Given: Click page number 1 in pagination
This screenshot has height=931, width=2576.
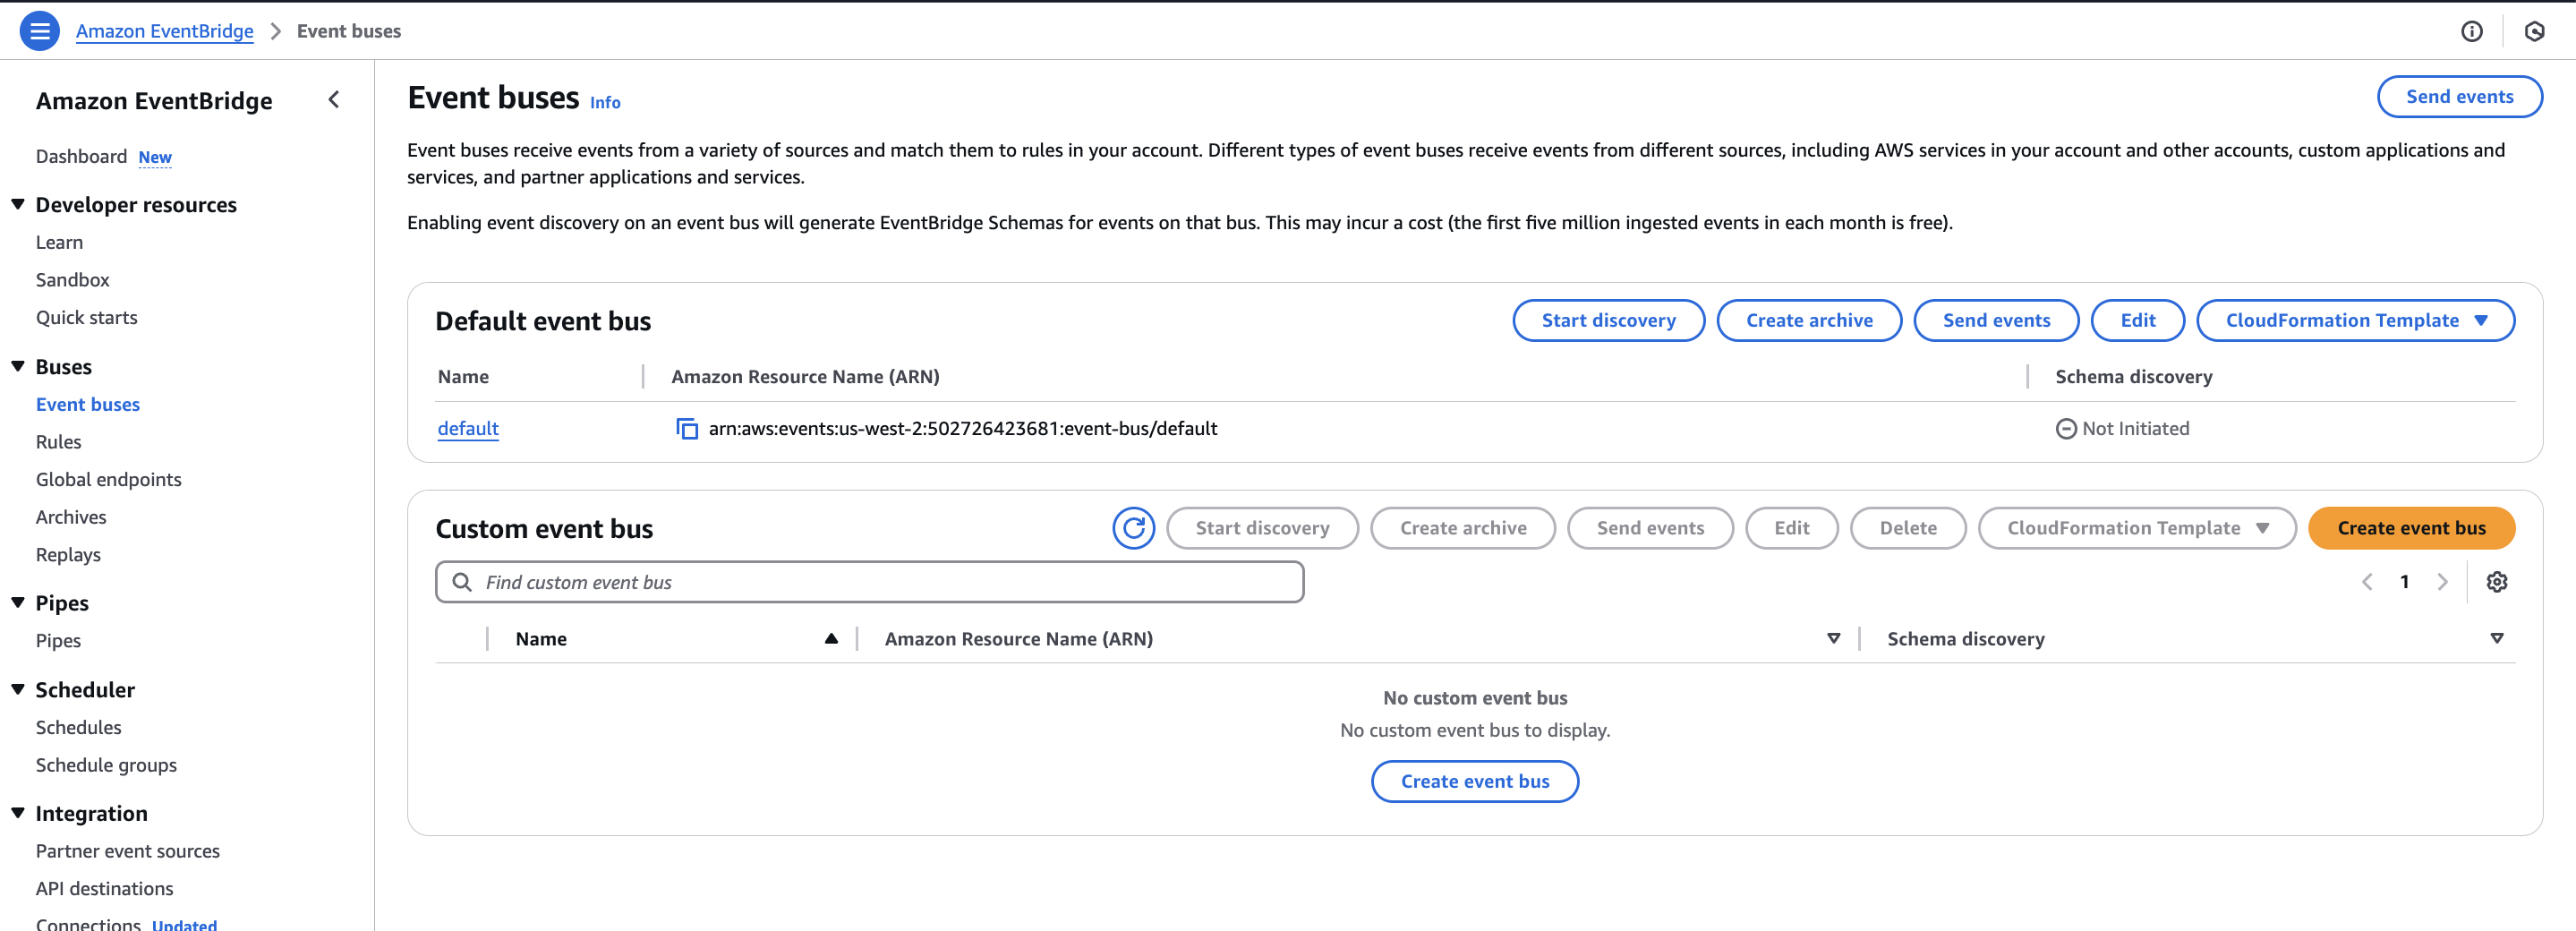Looking at the screenshot, I should [x=2404, y=582].
